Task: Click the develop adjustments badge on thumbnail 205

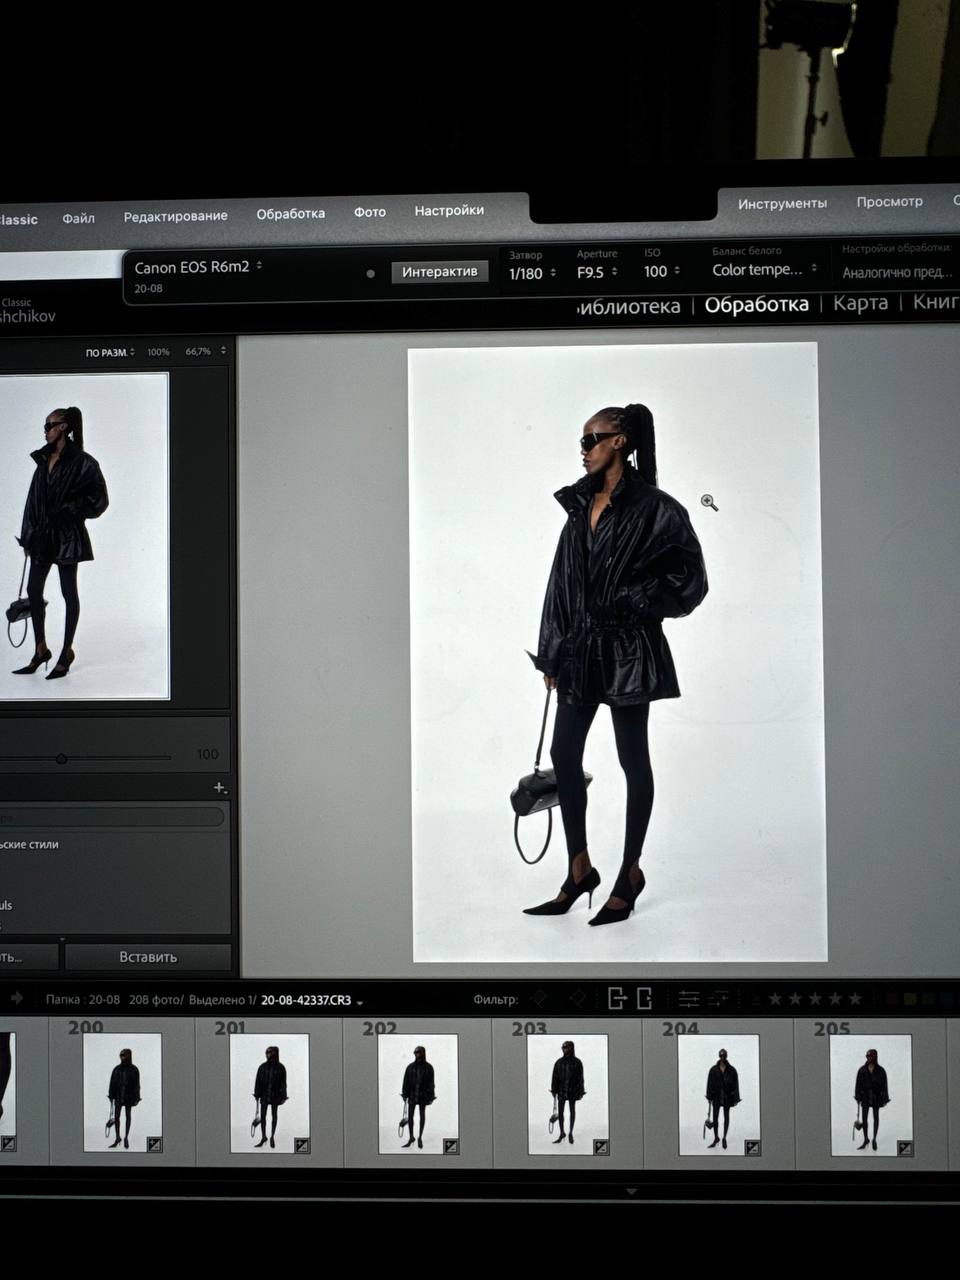Action: click(x=904, y=1149)
